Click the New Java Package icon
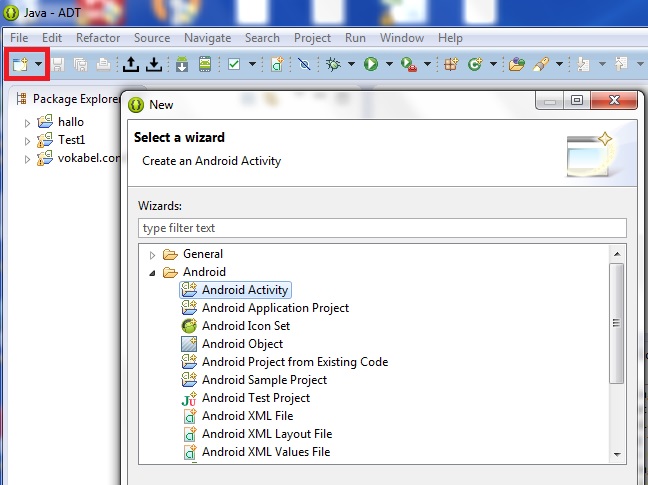 point(451,64)
